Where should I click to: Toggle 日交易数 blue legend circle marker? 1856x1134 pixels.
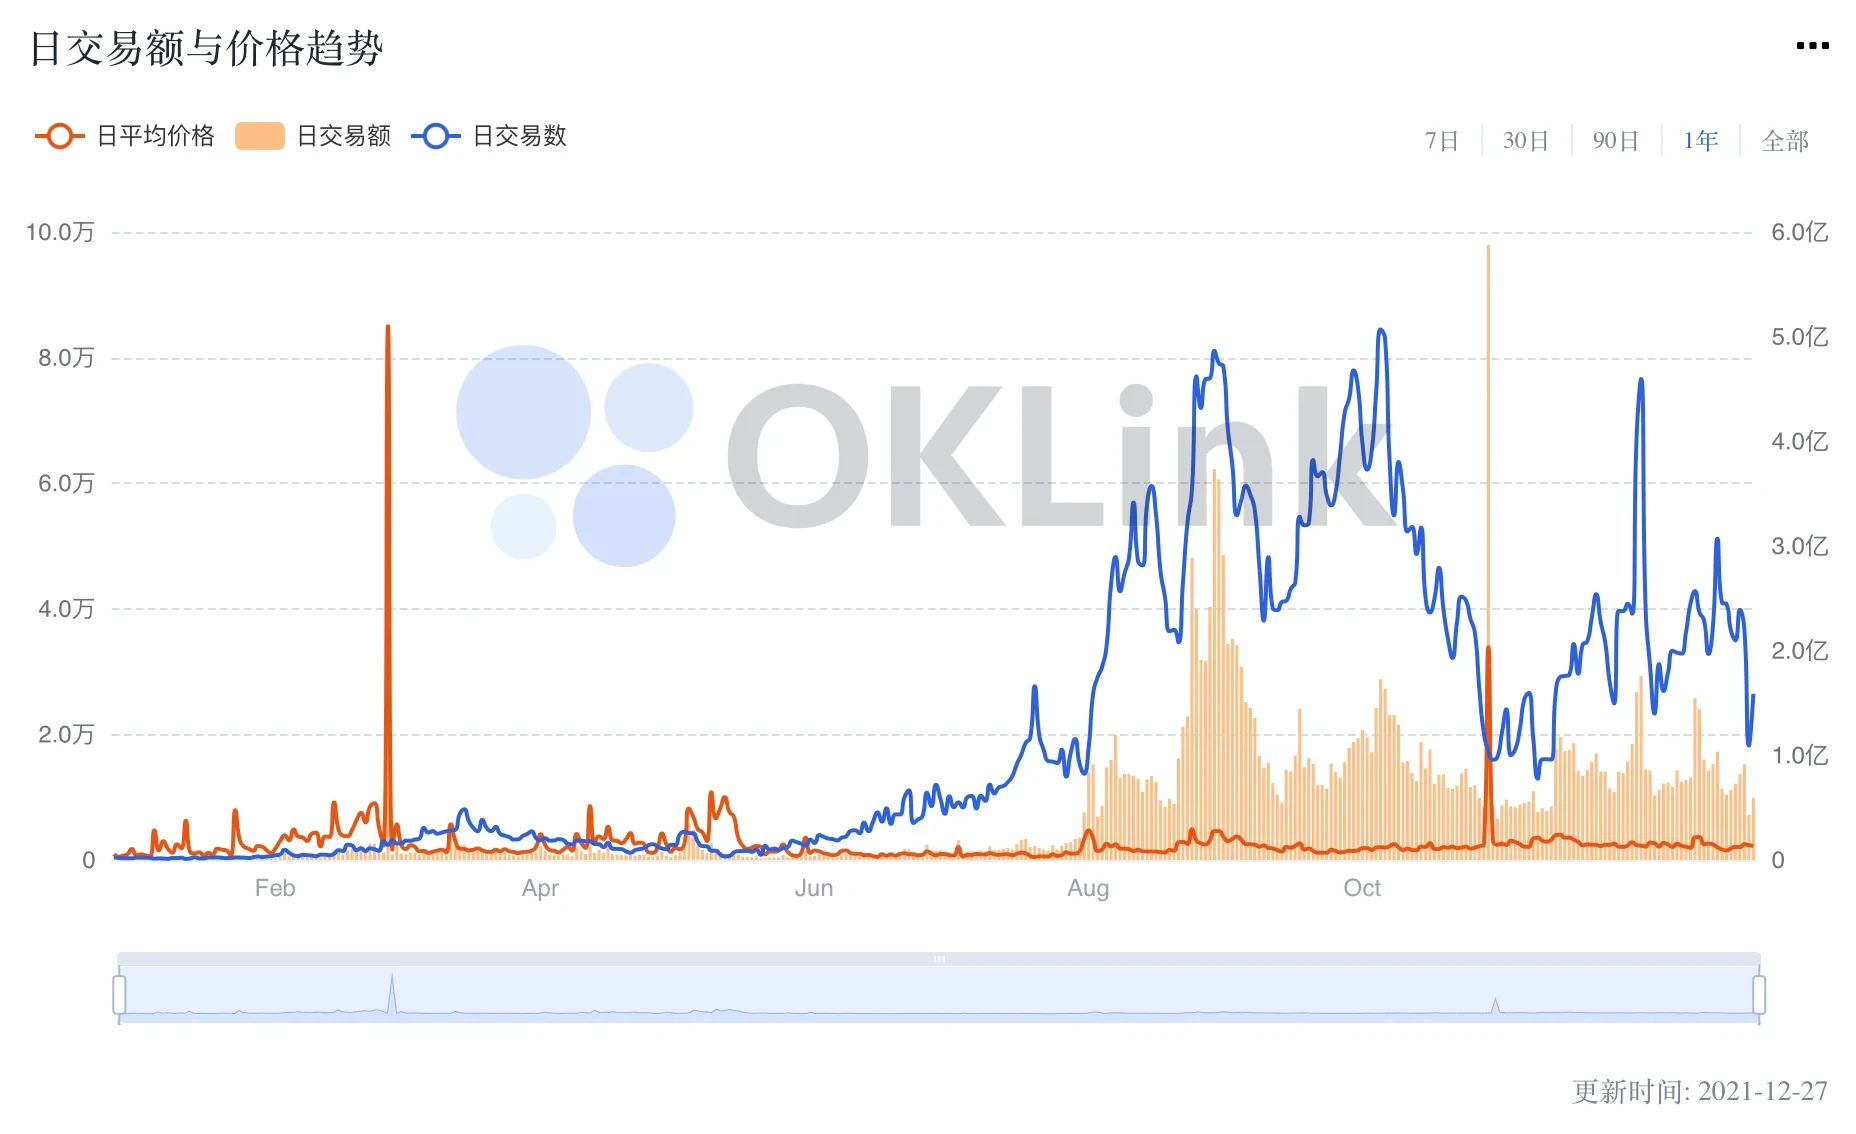435,136
